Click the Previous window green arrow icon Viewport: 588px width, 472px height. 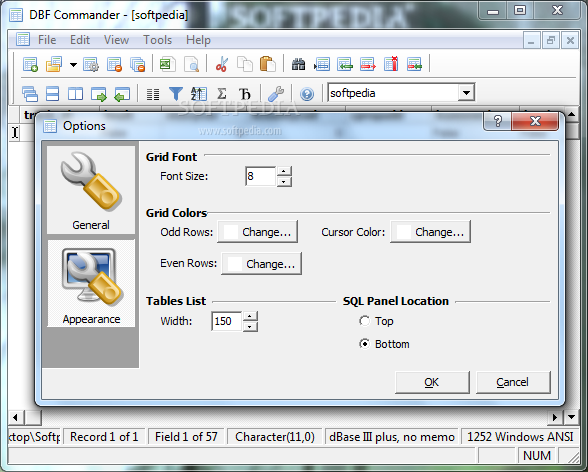click(x=122, y=94)
